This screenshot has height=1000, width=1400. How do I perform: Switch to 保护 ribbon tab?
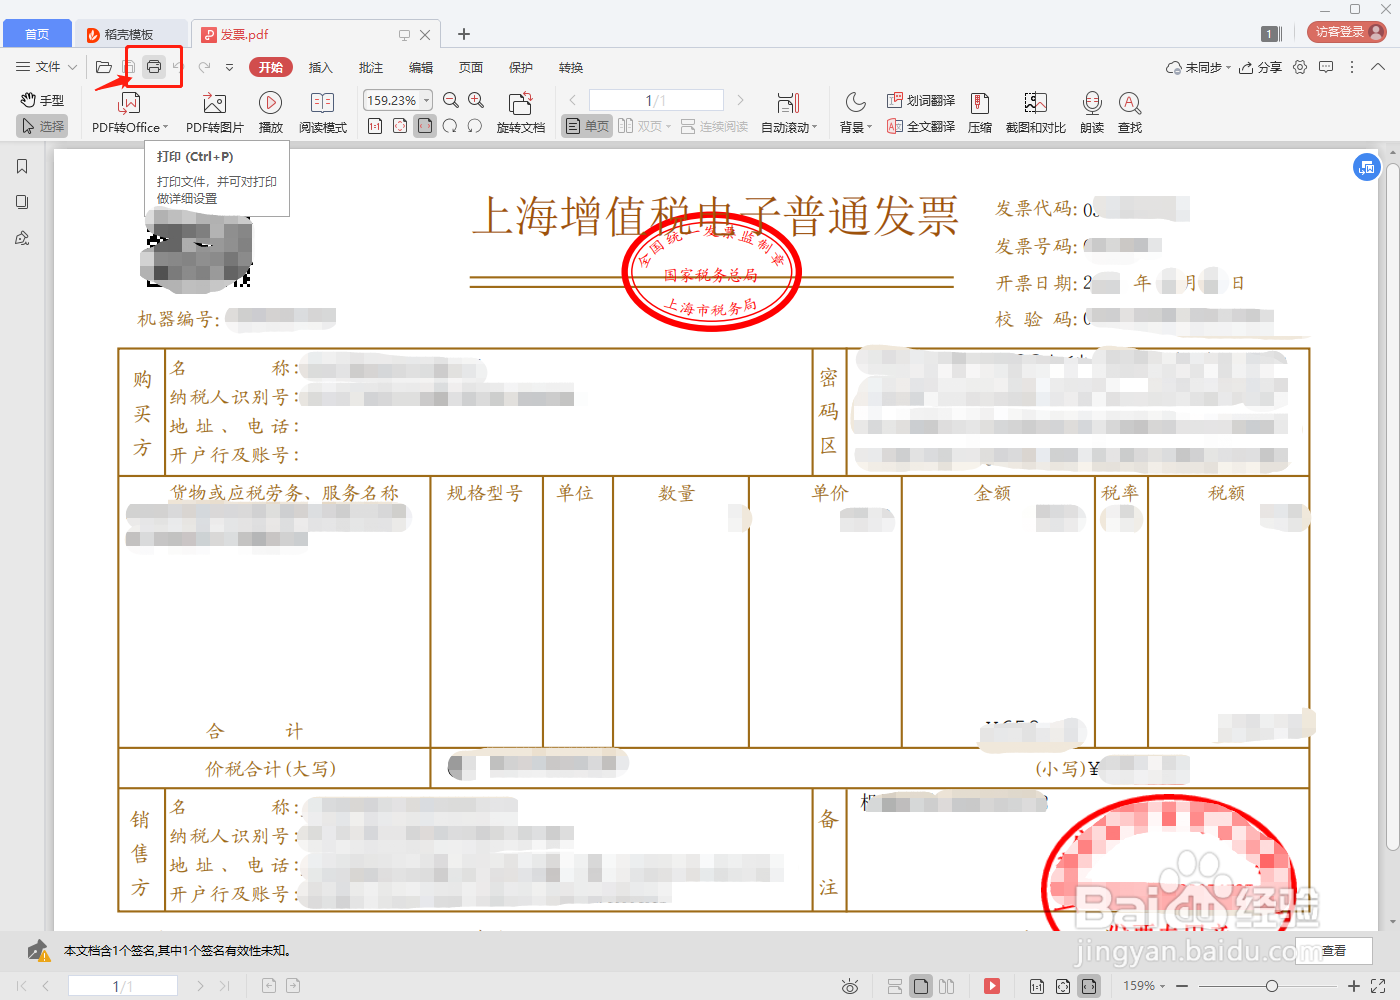click(x=521, y=67)
